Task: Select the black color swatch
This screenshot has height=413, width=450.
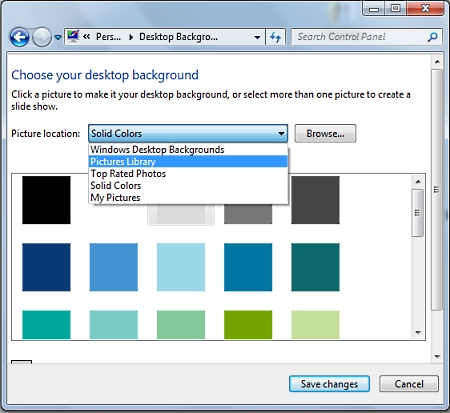Action: (46, 200)
